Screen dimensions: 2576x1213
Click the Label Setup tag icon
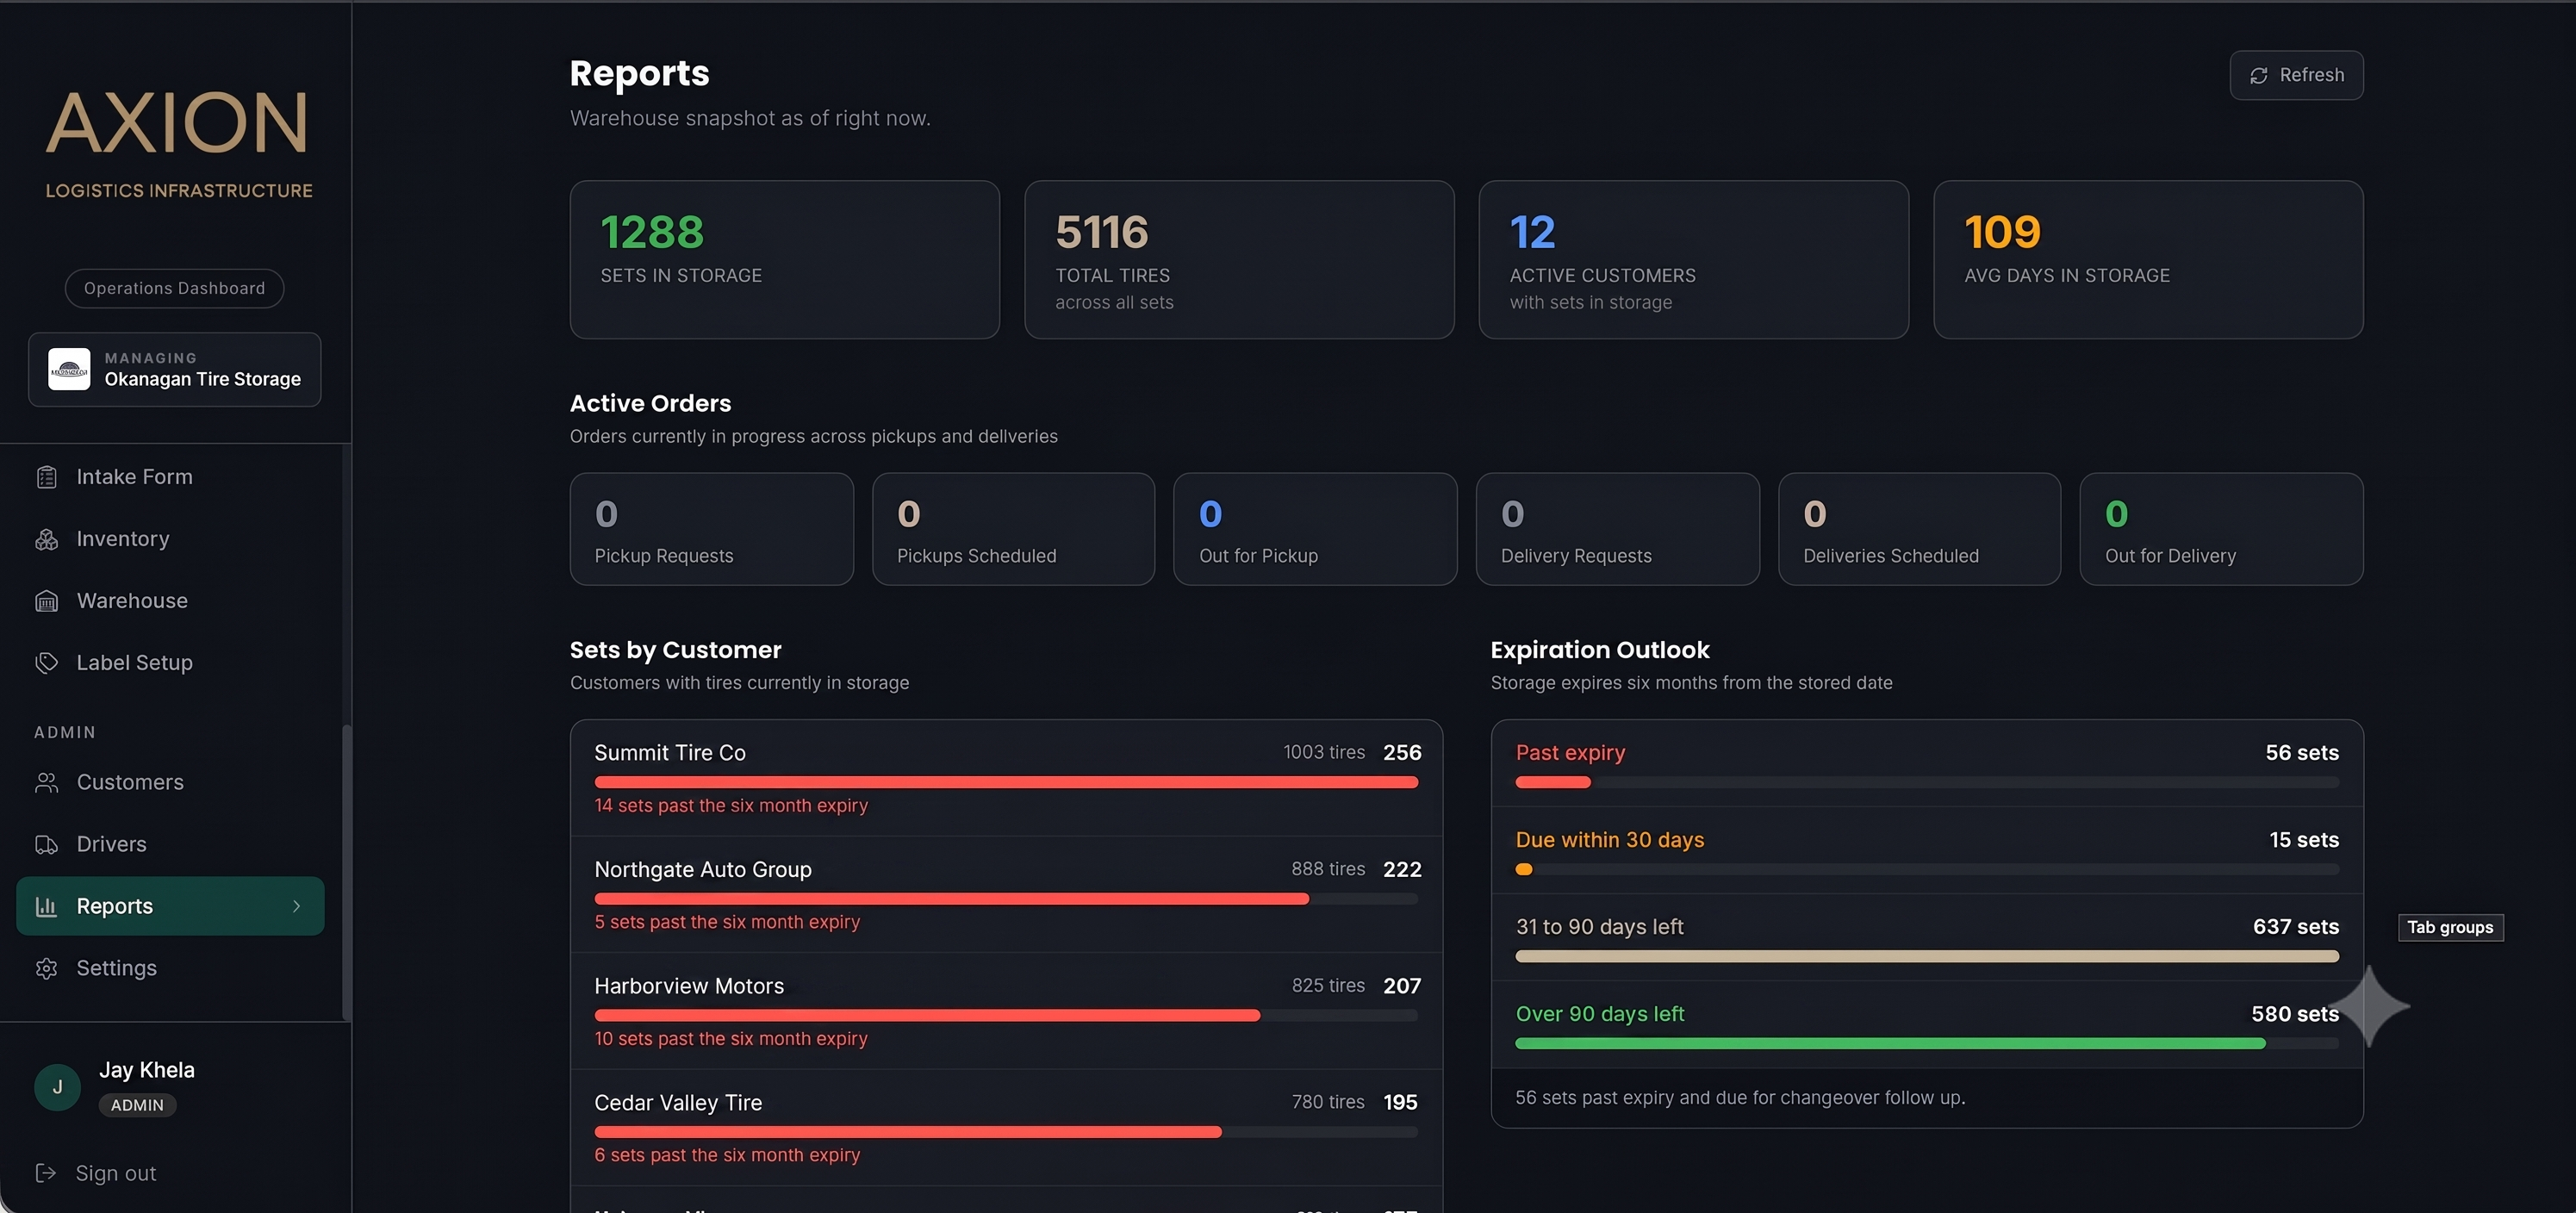pos(46,663)
